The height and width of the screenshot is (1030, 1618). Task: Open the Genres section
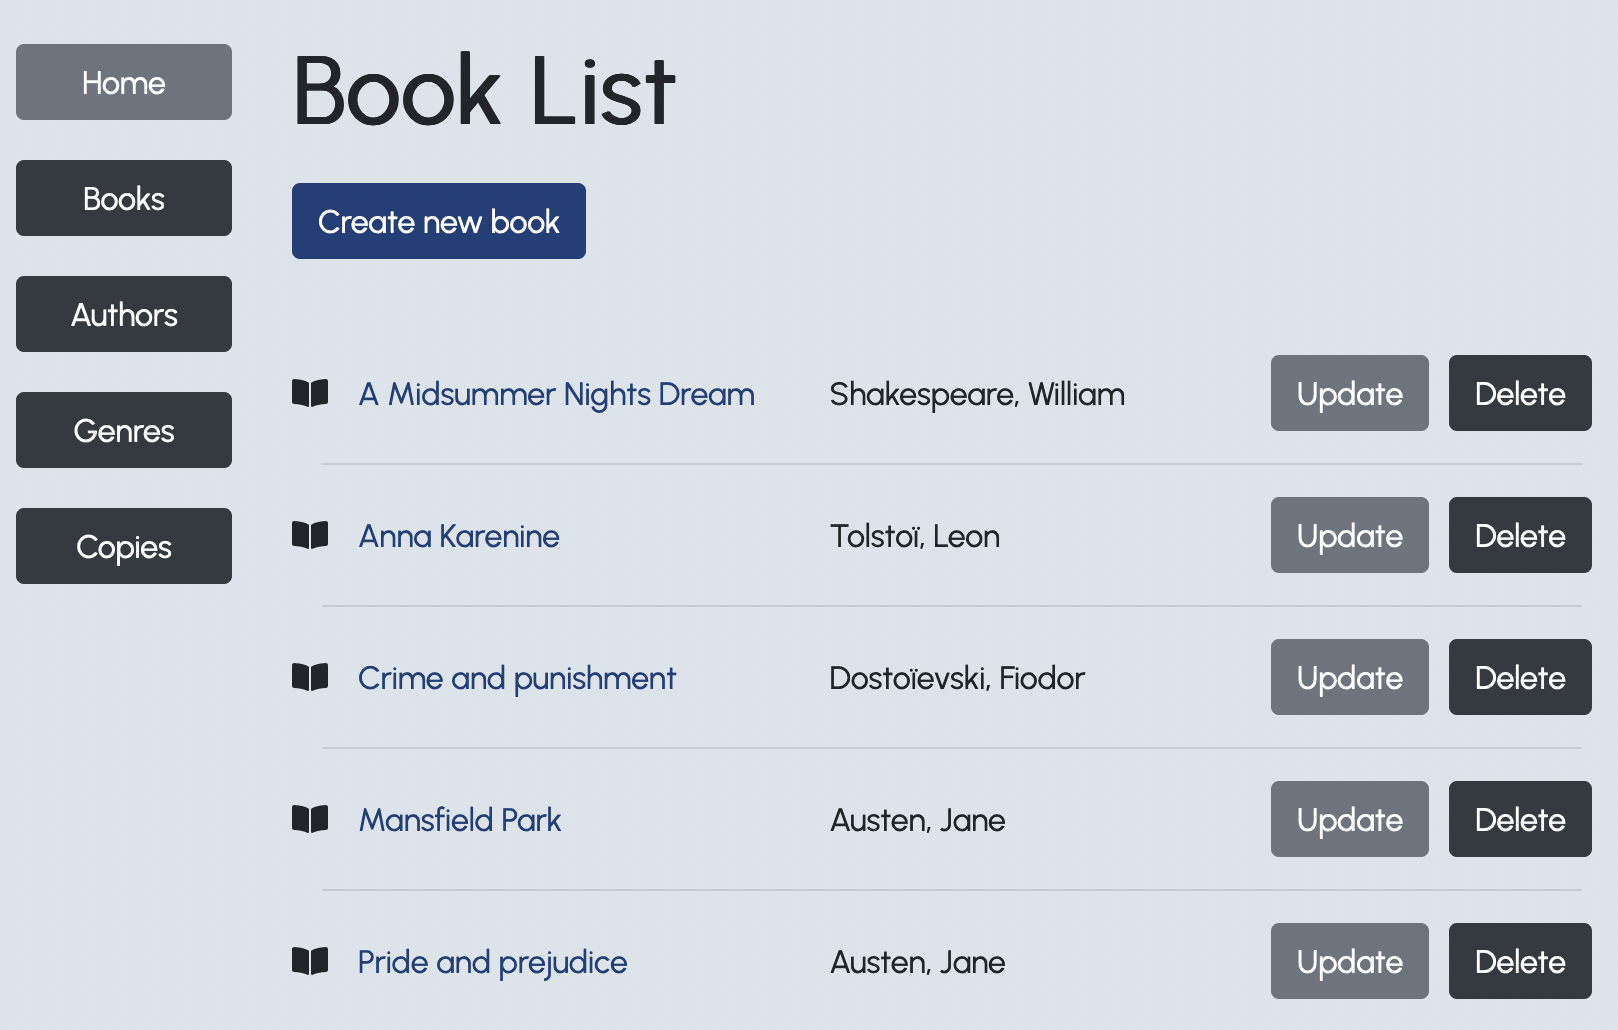tap(124, 430)
